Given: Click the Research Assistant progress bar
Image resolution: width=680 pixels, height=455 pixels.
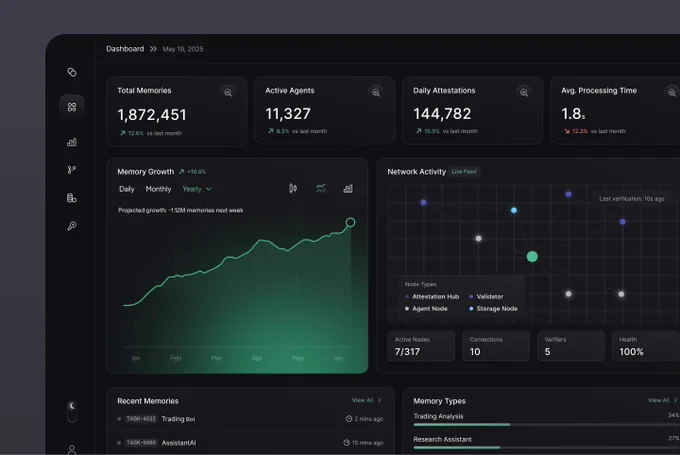Looking at the screenshot, I should 546,447.
